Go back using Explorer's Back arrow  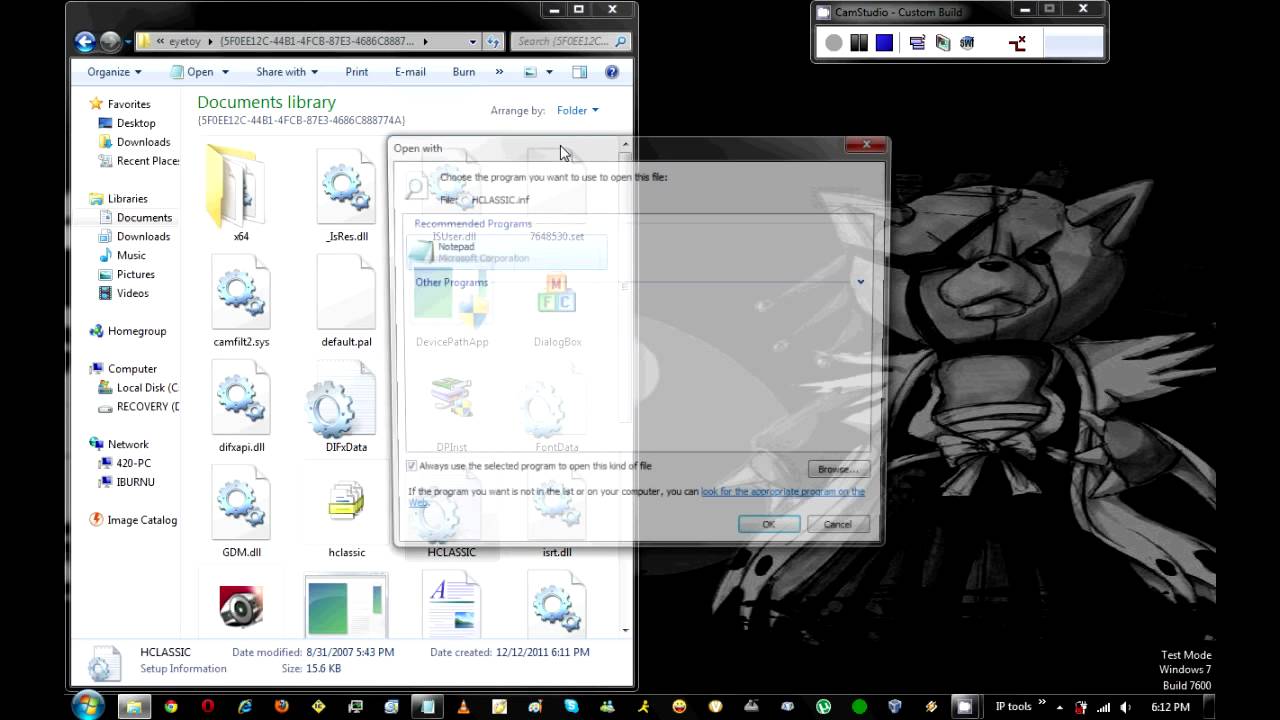pos(85,41)
